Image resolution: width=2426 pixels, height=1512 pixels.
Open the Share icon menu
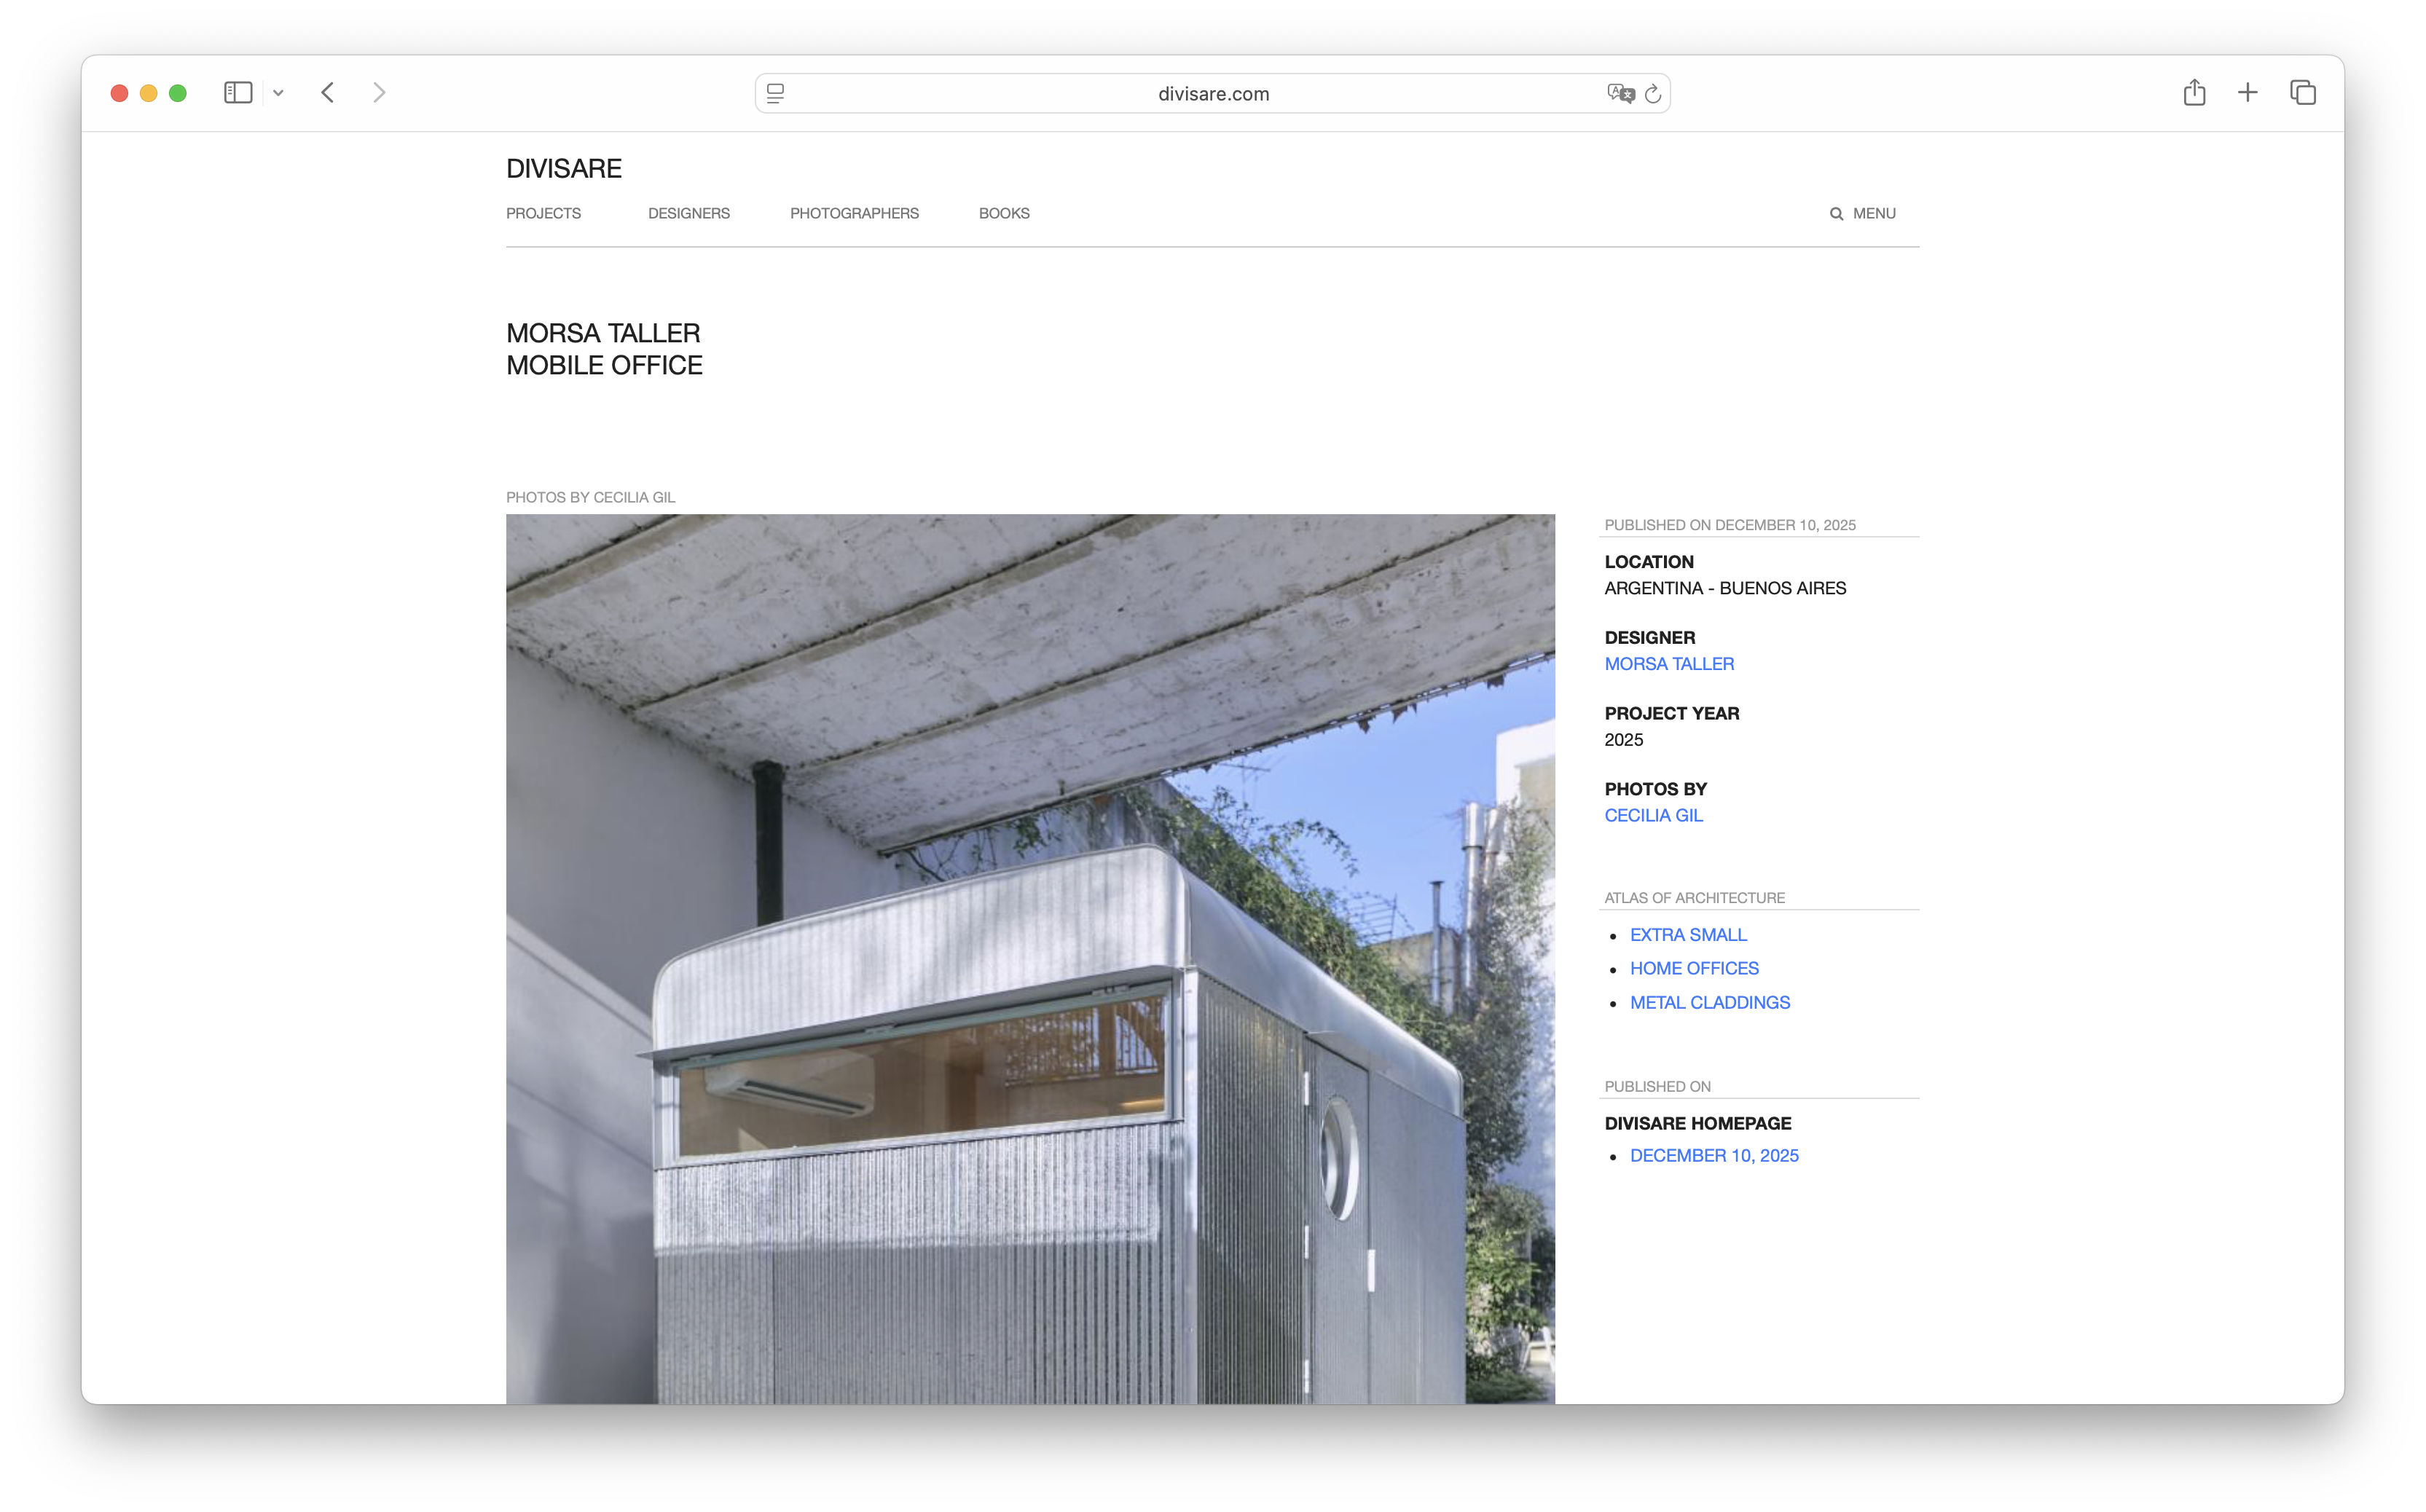click(x=2194, y=93)
